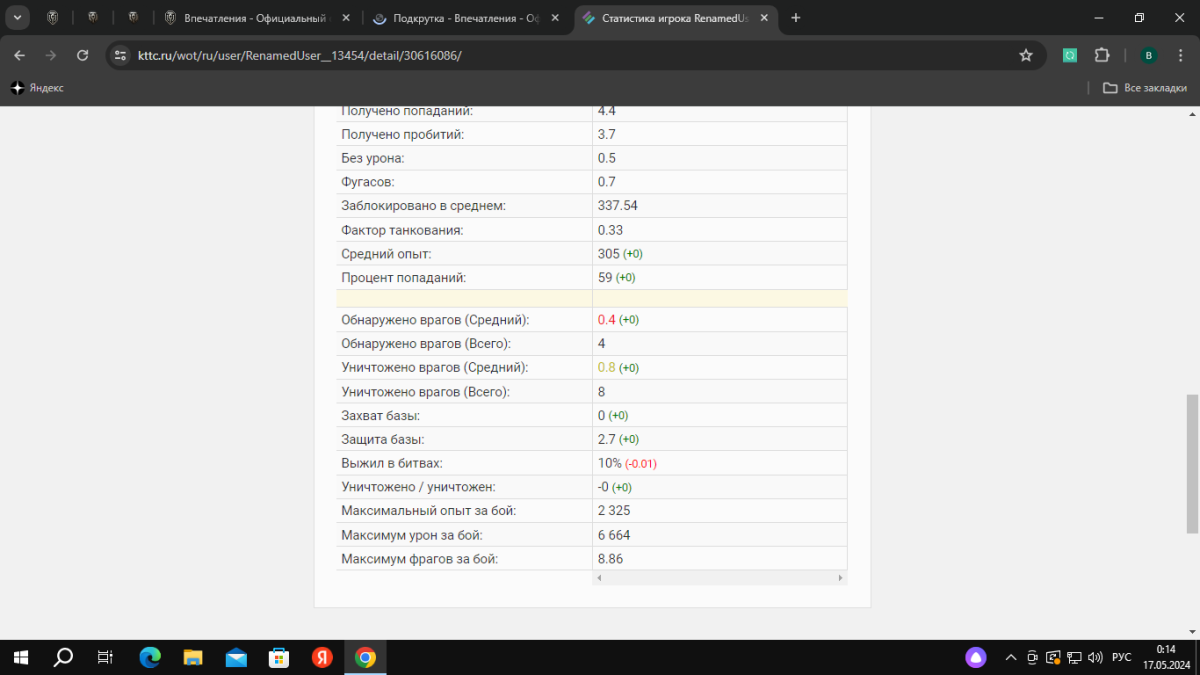Open the network status tray icon
Viewport: 1200px width, 675px height.
click(x=1074, y=657)
